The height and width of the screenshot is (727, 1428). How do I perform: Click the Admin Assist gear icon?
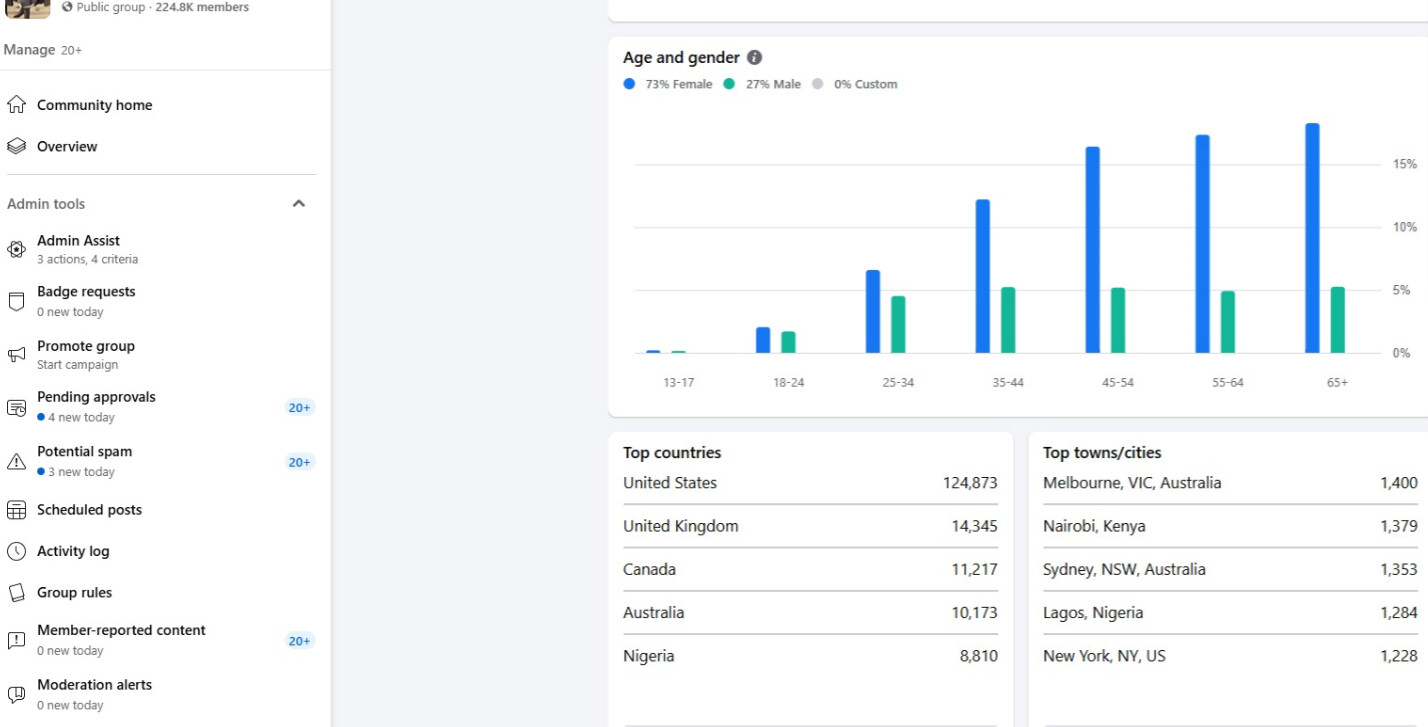pyautogui.click(x=16, y=249)
